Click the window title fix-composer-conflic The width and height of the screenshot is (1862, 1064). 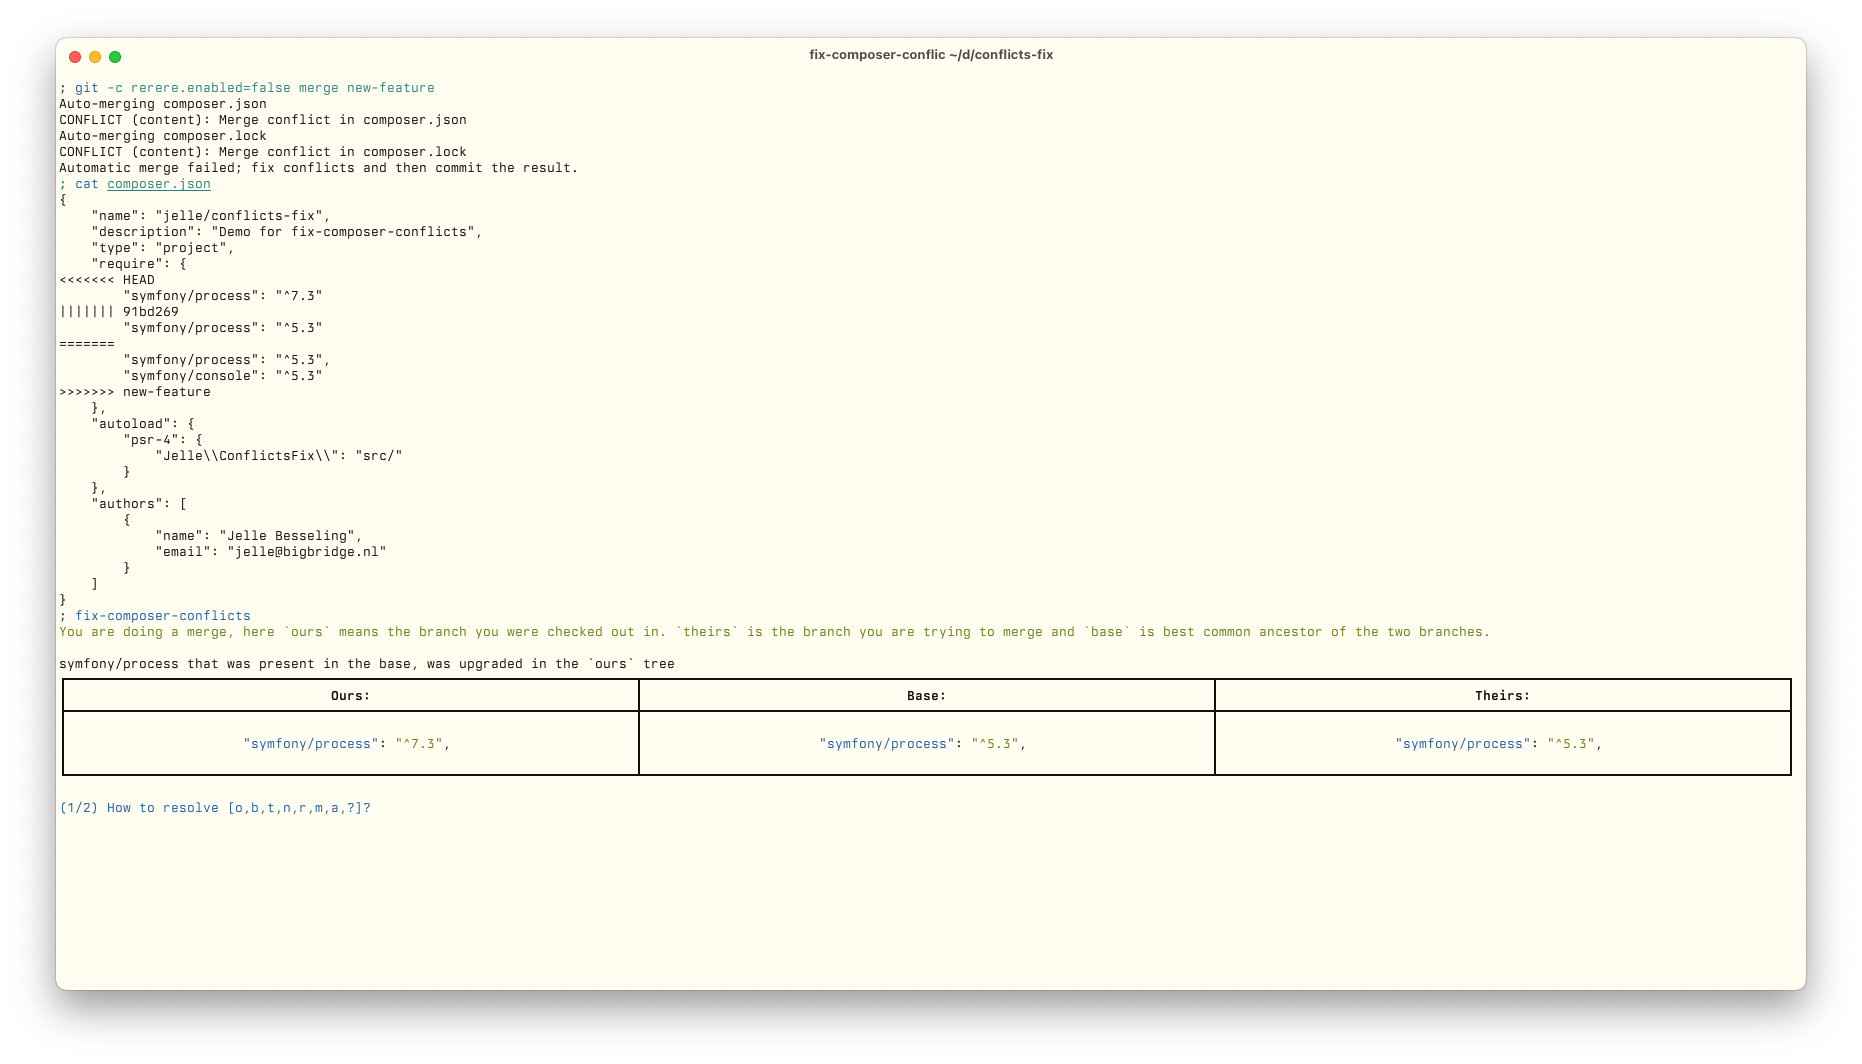point(875,55)
